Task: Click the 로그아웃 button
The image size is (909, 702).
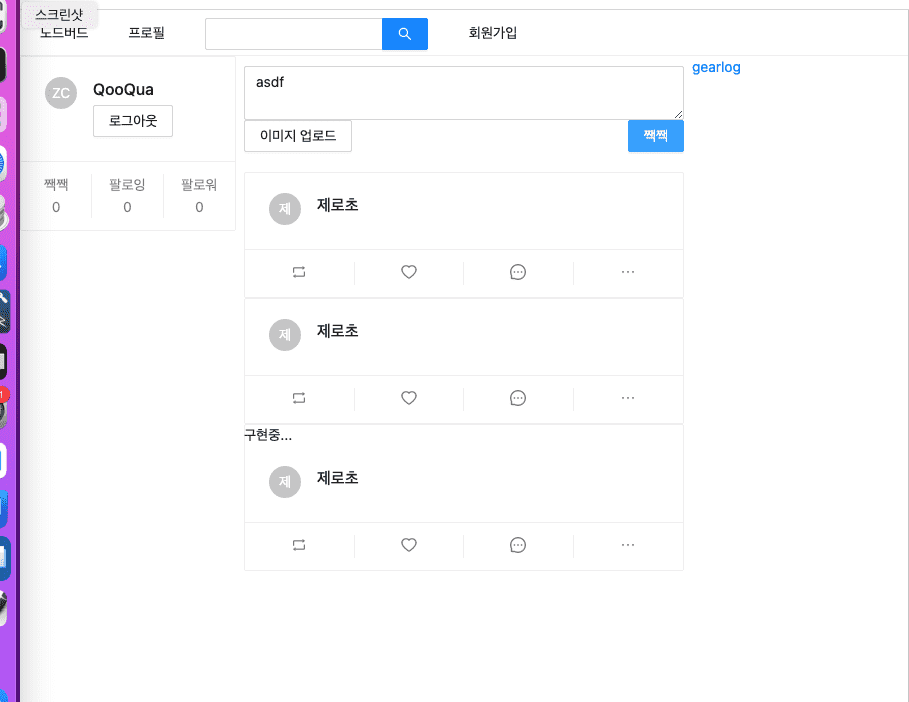Action: 133,121
